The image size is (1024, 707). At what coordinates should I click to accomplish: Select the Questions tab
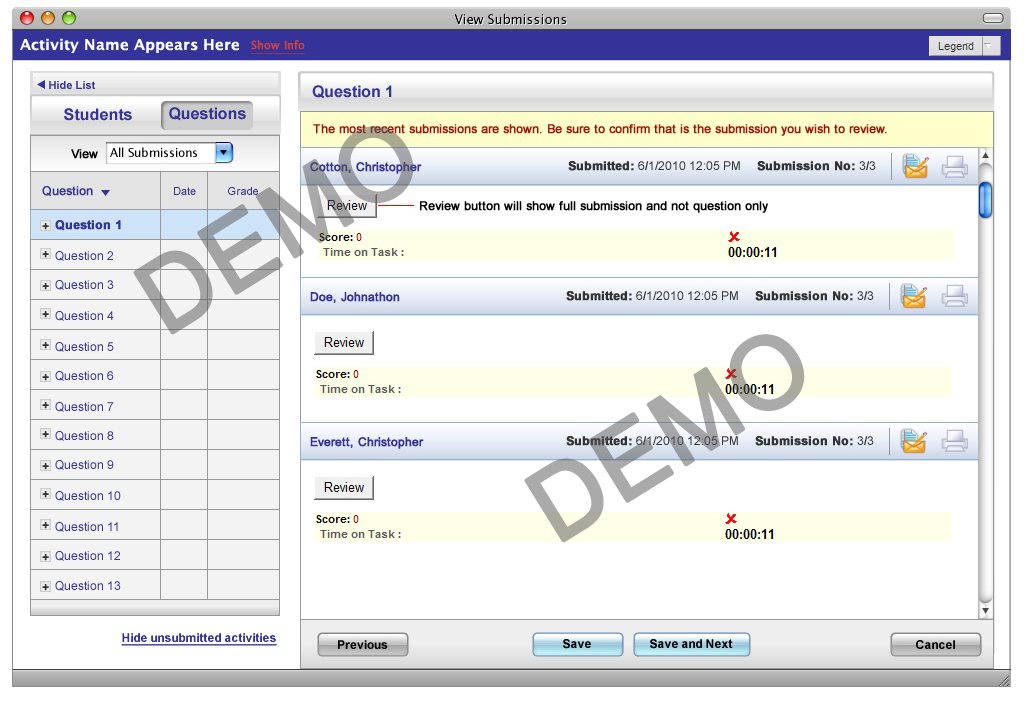207,114
